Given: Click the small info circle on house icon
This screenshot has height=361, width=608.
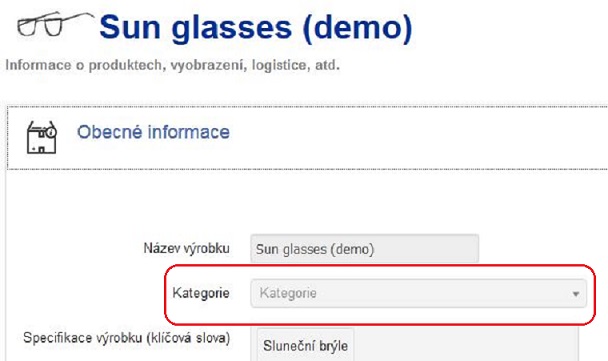Looking at the screenshot, I should 51,133.
